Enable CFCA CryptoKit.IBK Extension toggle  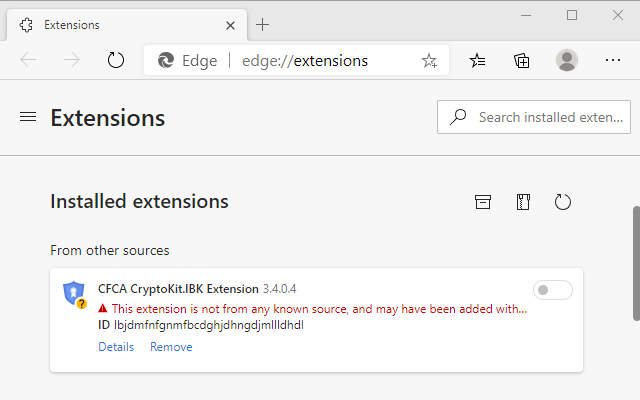[x=553, y=290]
